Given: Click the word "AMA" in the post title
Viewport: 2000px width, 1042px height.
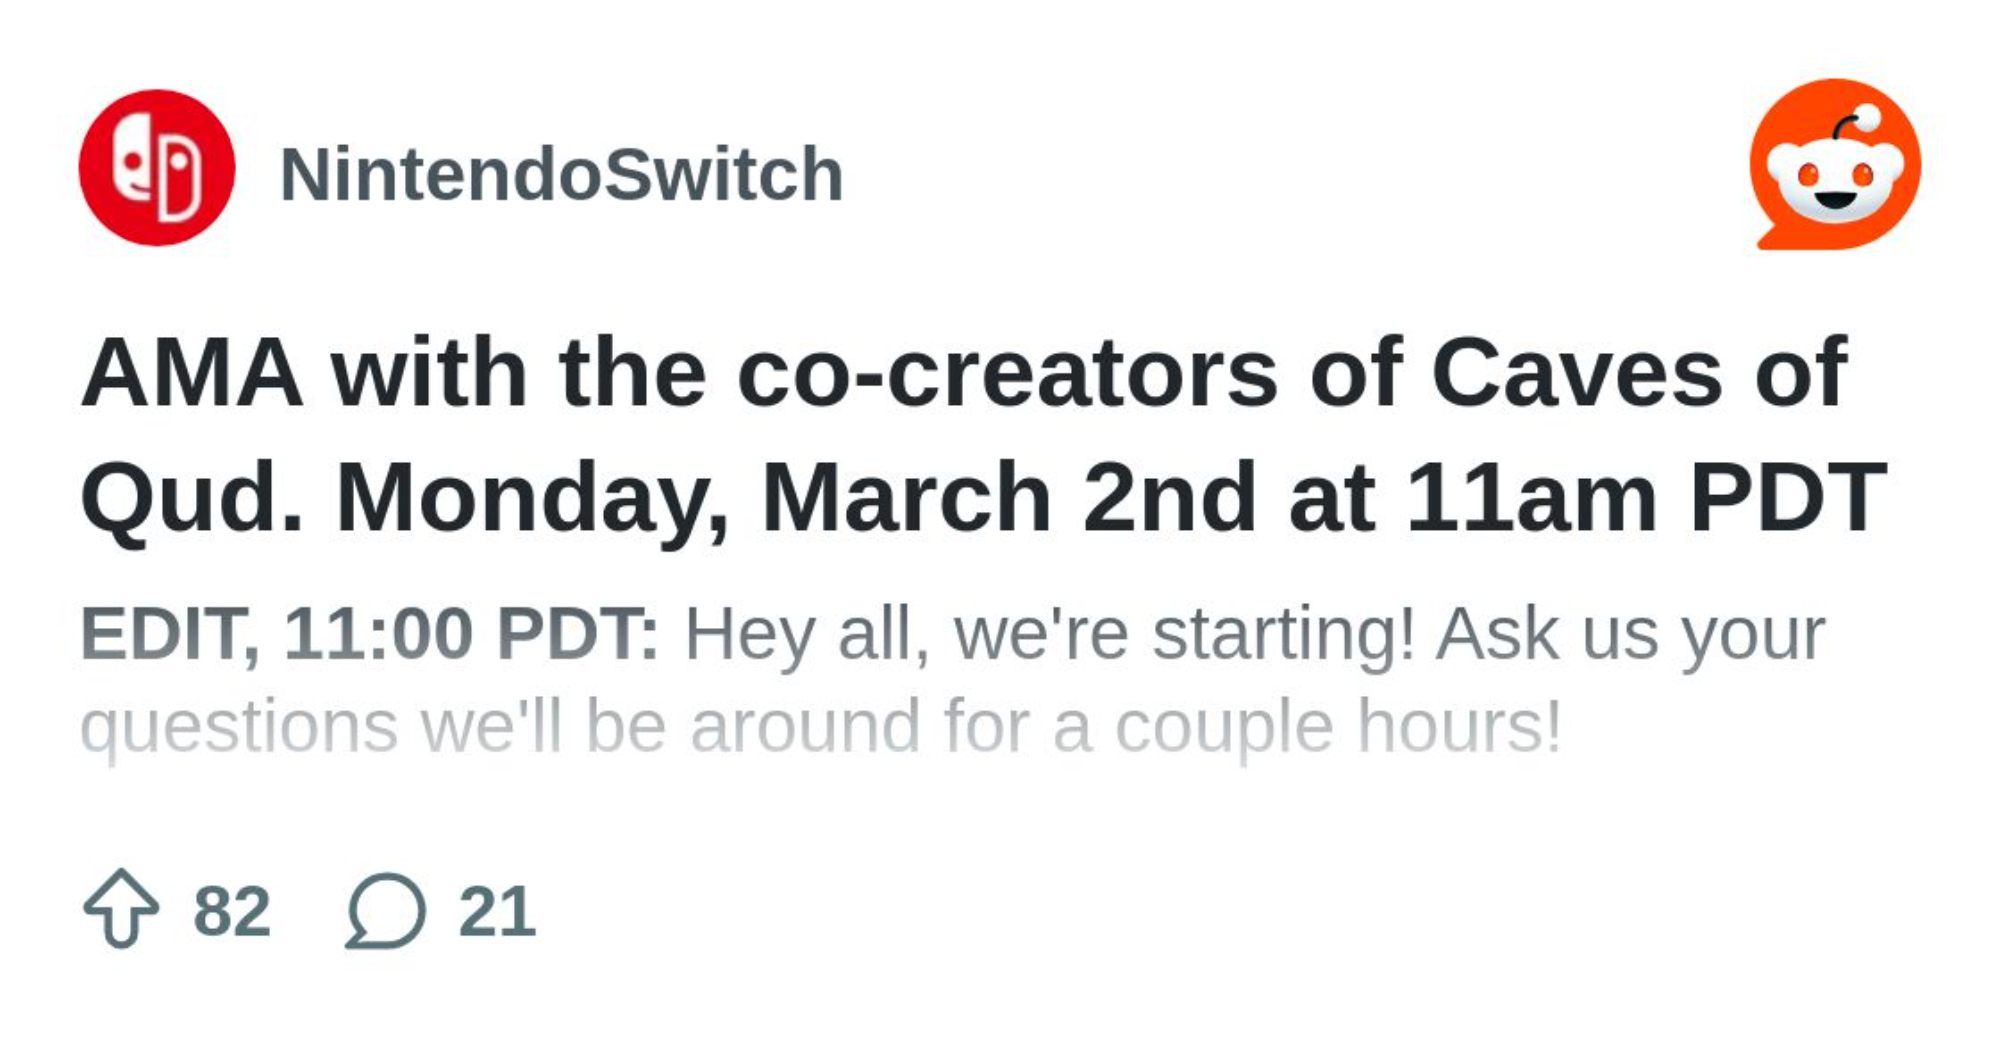Looking at the screenshot, I should click(x=192, y=374).
